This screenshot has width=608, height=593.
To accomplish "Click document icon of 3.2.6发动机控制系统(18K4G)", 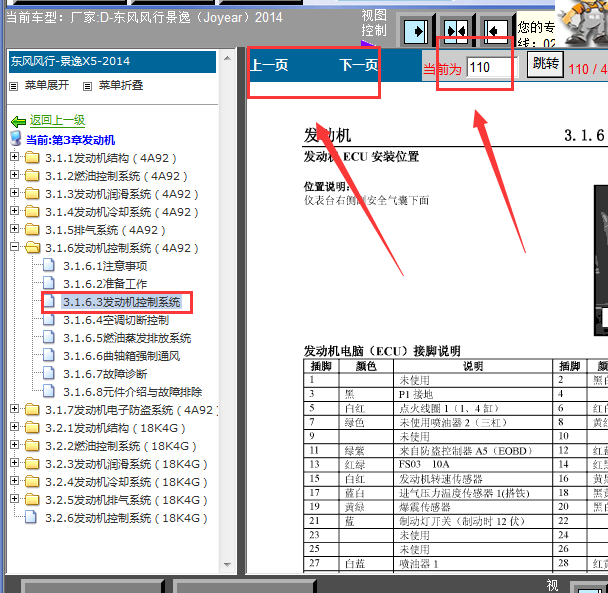I will point(31,517).
